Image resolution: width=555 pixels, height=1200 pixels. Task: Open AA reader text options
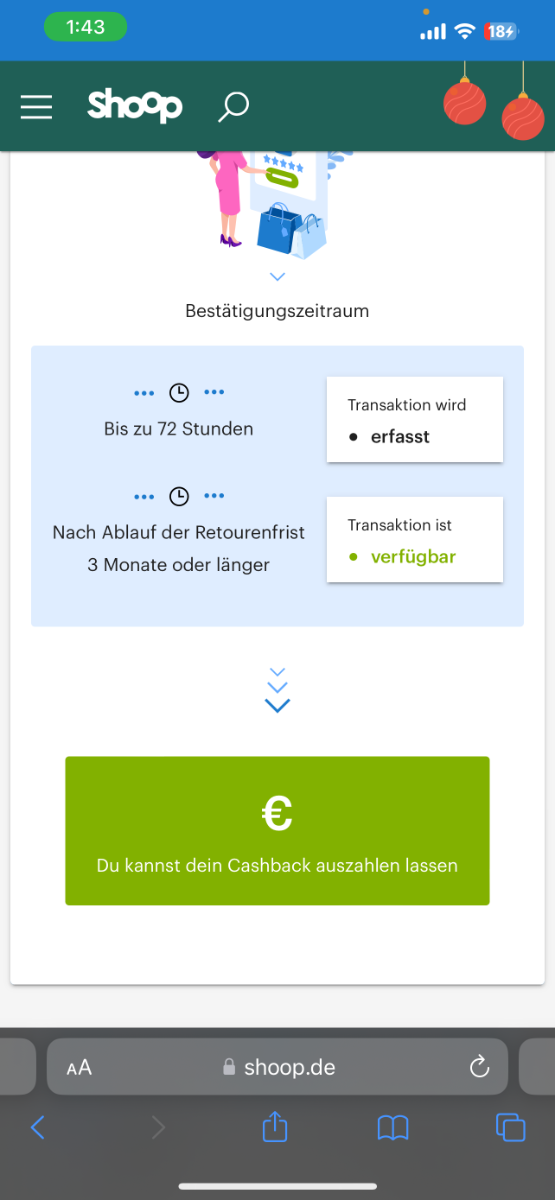(x=79, y=1067)
